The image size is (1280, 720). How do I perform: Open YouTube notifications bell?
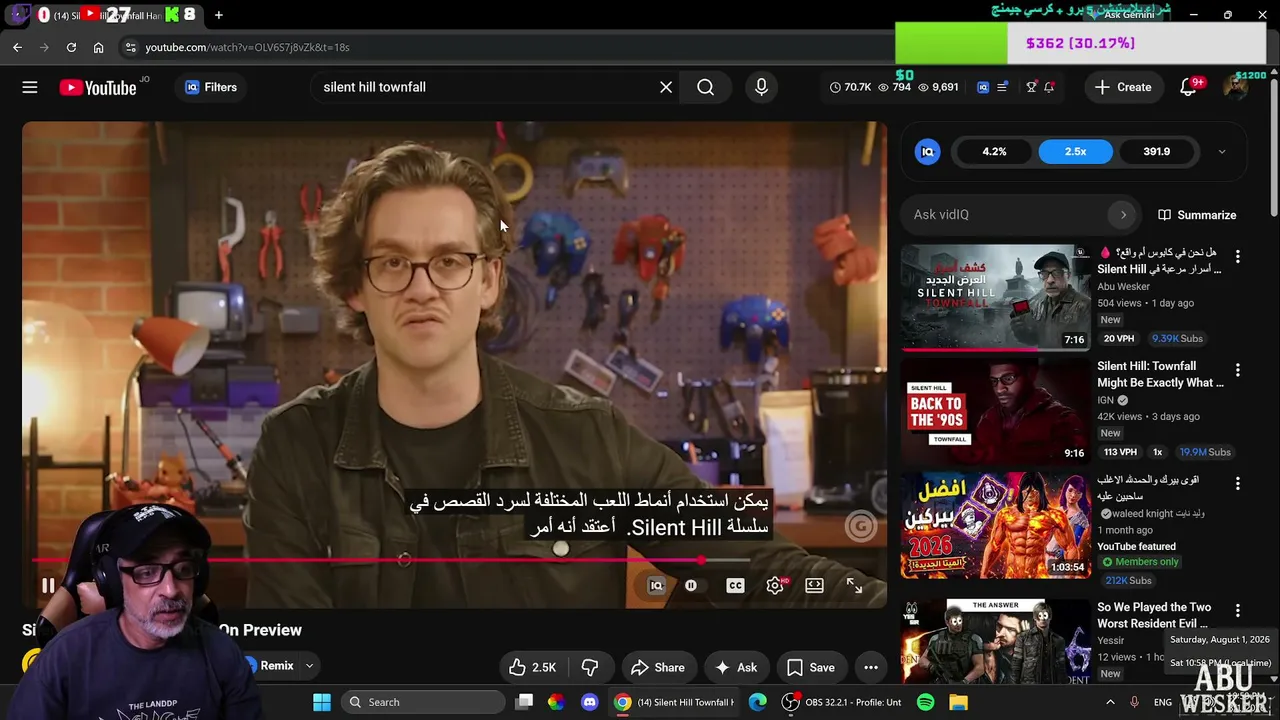1188,87
